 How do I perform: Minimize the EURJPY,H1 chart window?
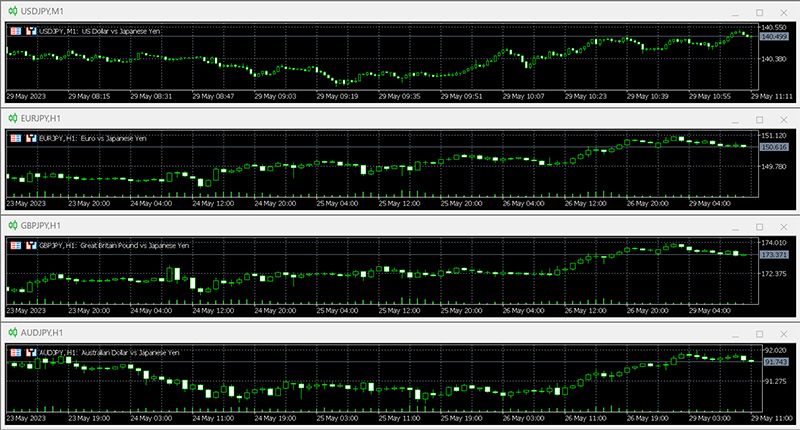click(735, 120)
